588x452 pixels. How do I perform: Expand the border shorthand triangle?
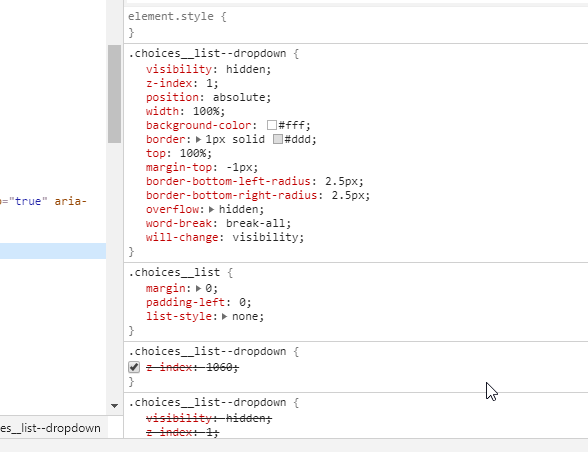pos(199,140)
